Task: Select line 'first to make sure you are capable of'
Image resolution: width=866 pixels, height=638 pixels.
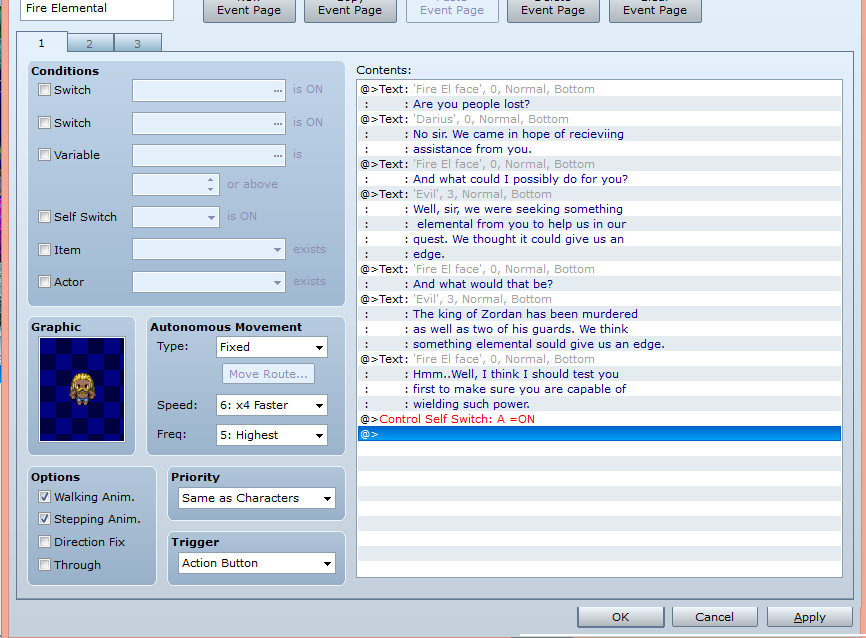Action: (599, 389)
